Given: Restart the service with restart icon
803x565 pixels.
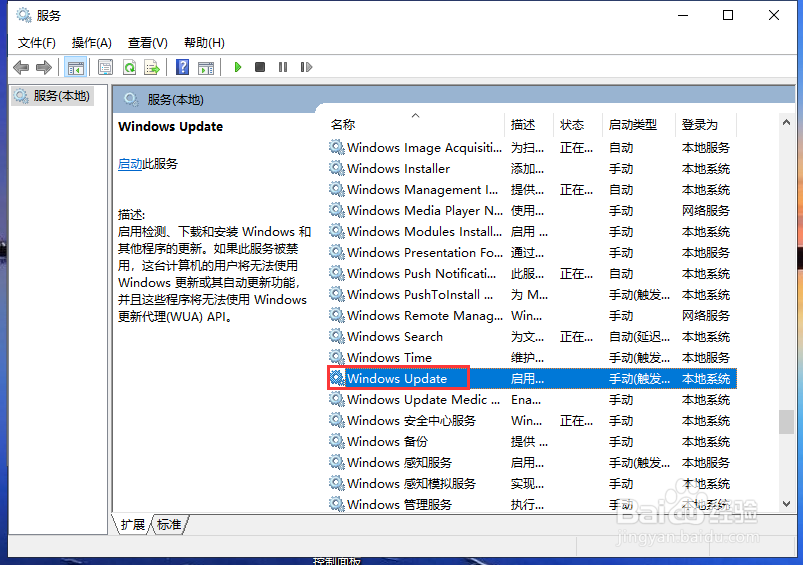Looking at the screenshot, I should click(306, 67).
